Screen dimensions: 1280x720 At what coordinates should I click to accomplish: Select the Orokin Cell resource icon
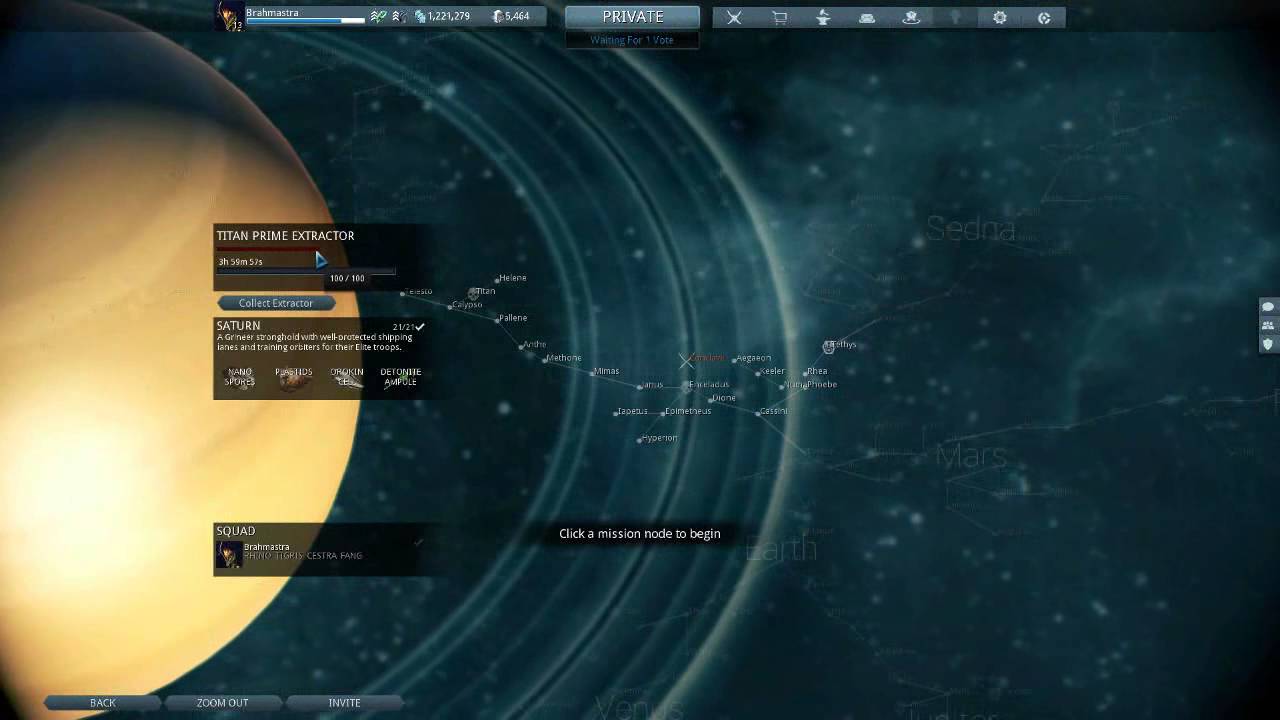pyautogui.click(x=347, y=377)
